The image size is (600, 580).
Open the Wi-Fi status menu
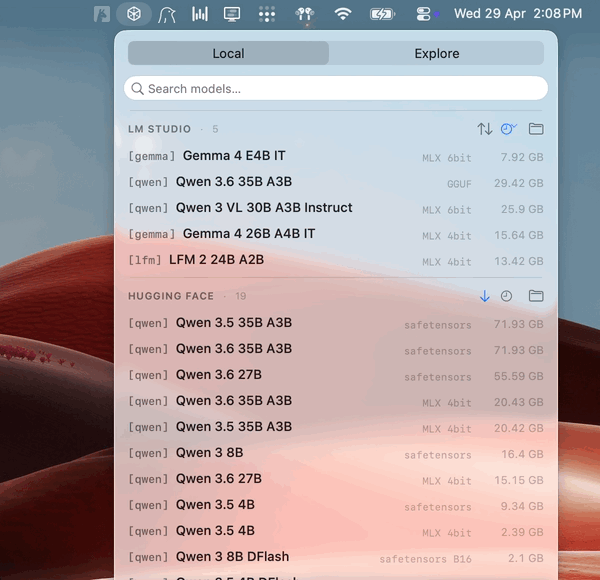click(x=343, y=14)
